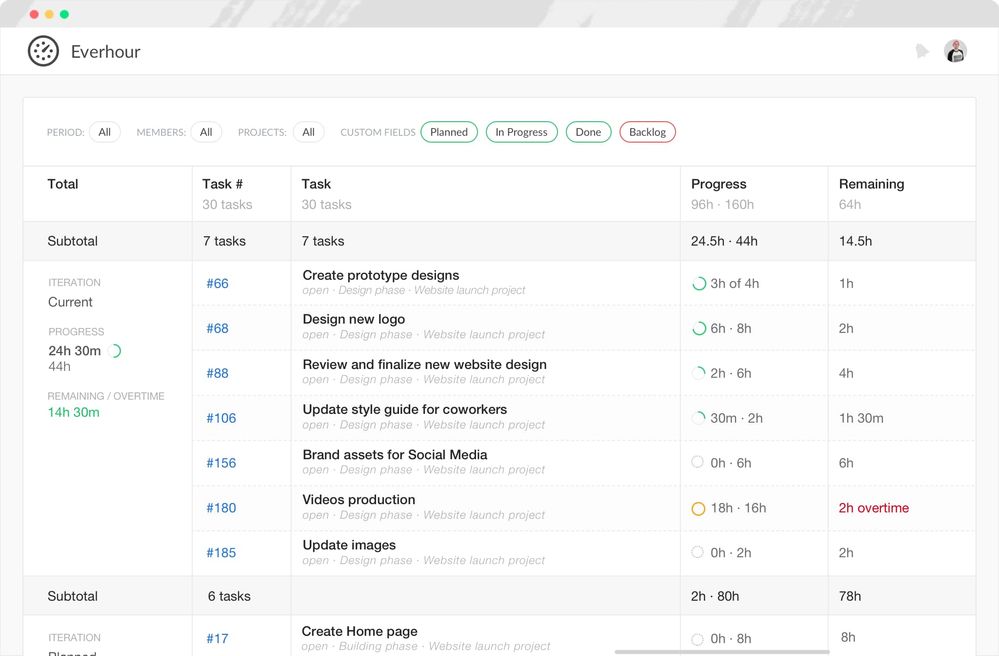This screenshot has height=656, width=999.
Task: Select Update images task title
Action: tap(349, 545)
